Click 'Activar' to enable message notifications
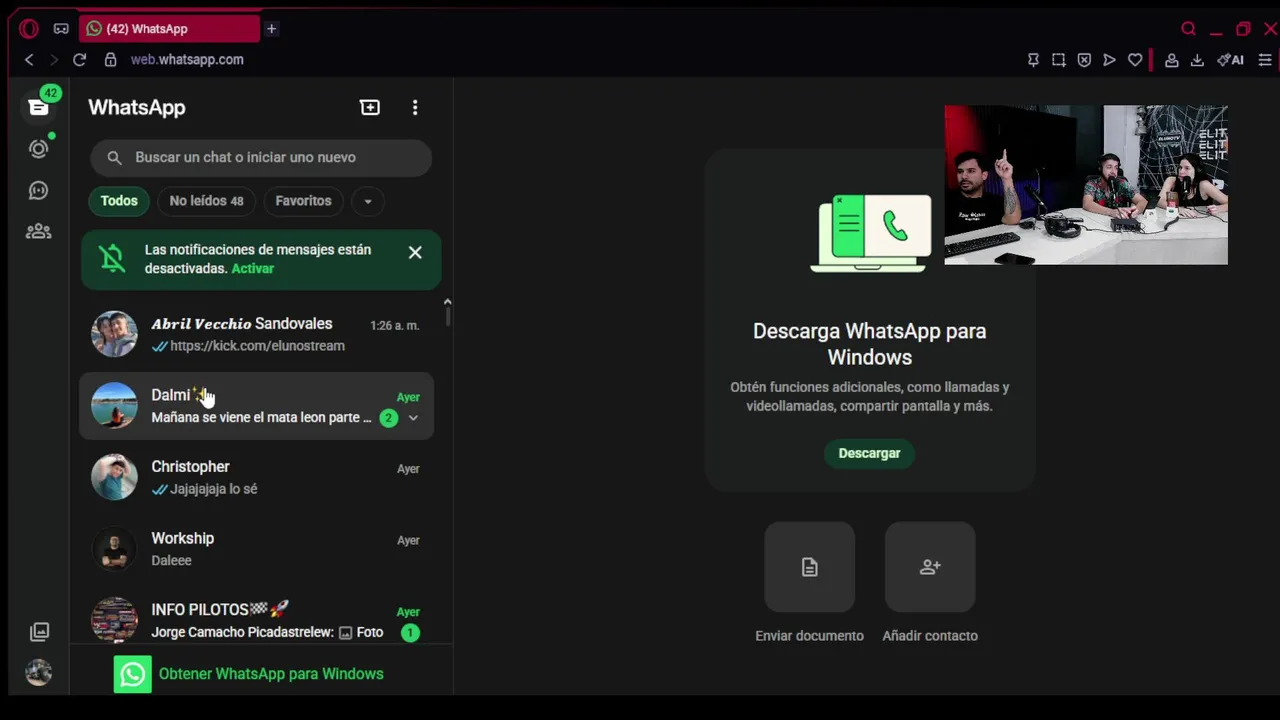Screen dimensions: 1280x720 pyautogui.click(x=252, y=268)
